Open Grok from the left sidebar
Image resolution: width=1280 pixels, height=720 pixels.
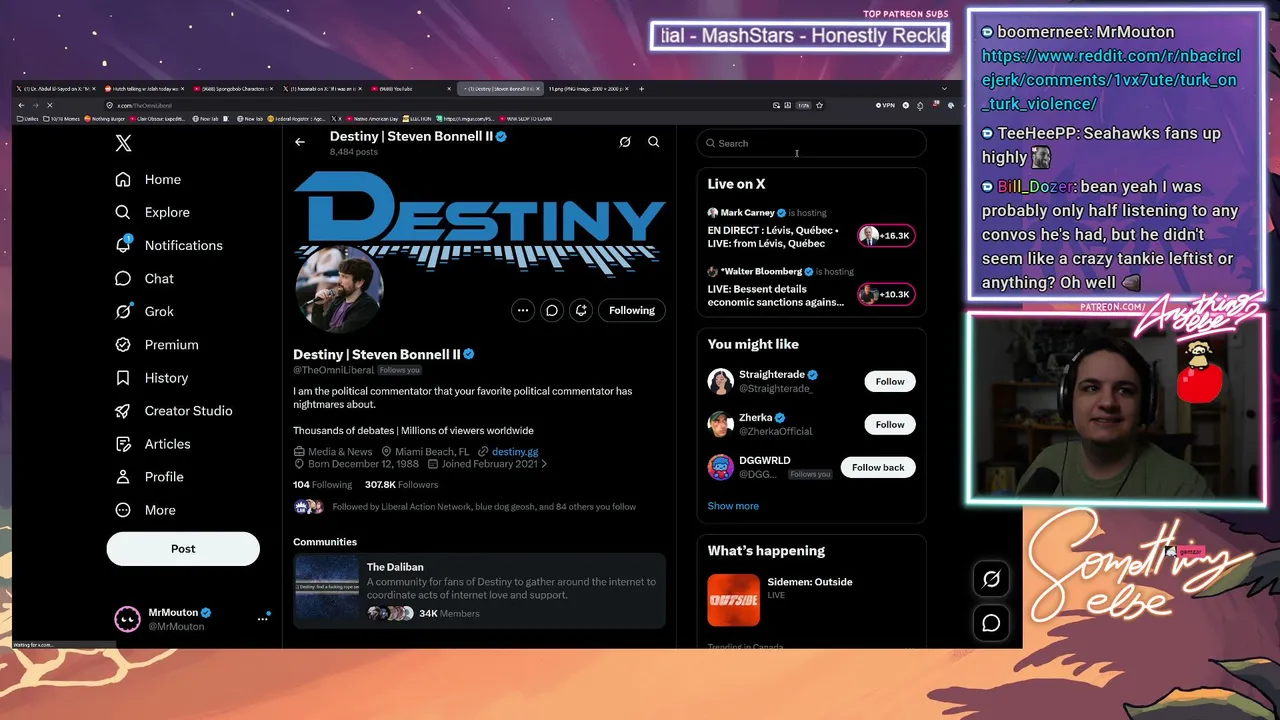pos(144,311)
